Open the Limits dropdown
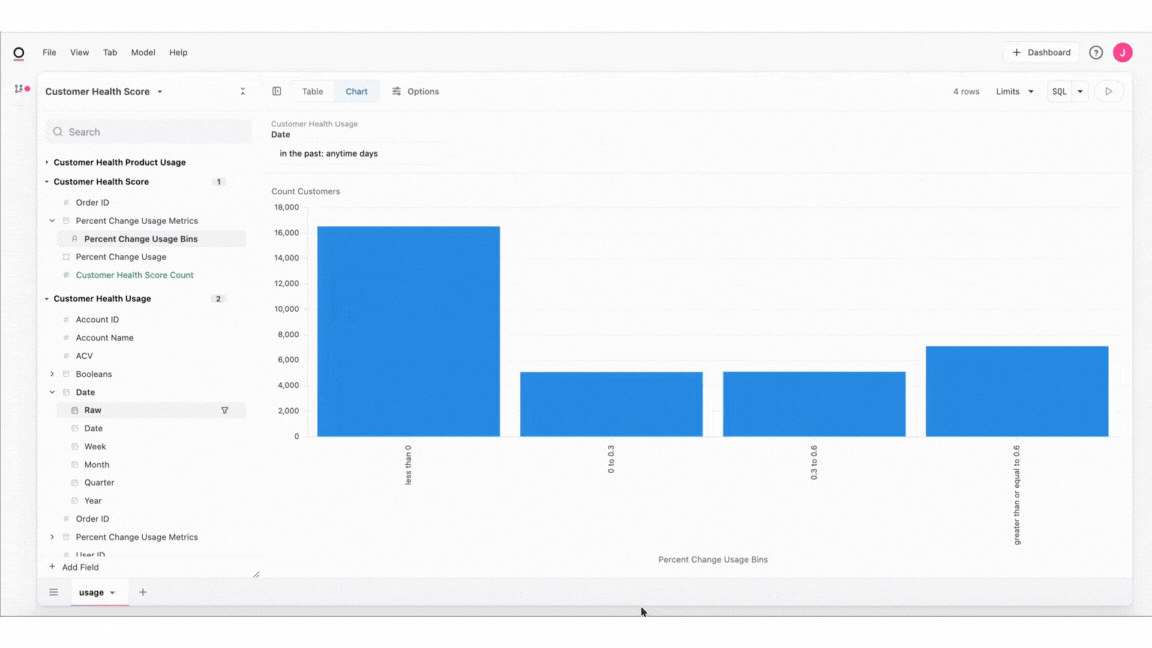The height and width of the screenshot is (648, 1152). [1015, 92]
